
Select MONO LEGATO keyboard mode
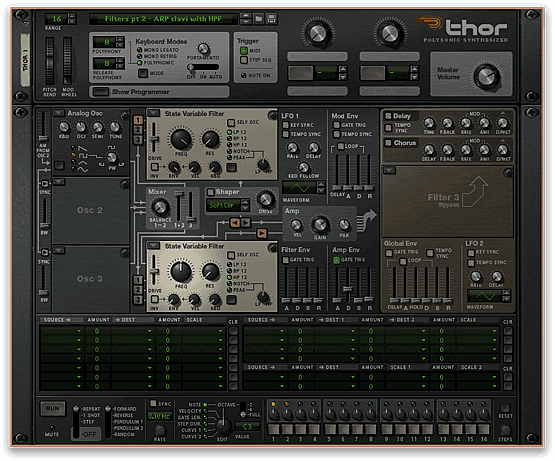[139, 50]
